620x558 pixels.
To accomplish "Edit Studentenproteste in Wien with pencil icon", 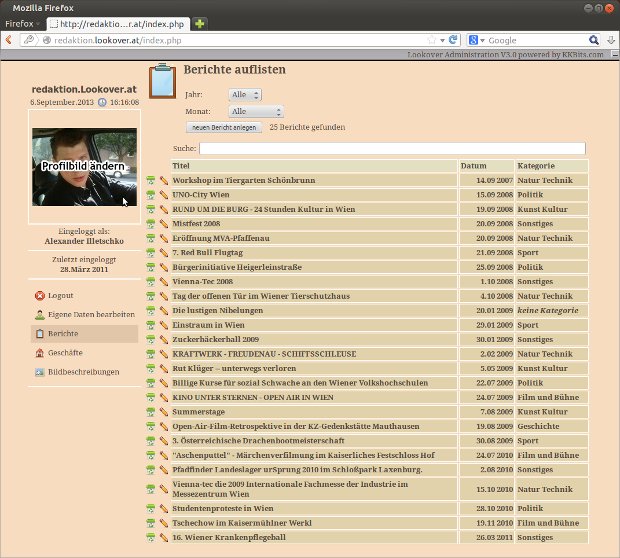I will click(164, 509).
